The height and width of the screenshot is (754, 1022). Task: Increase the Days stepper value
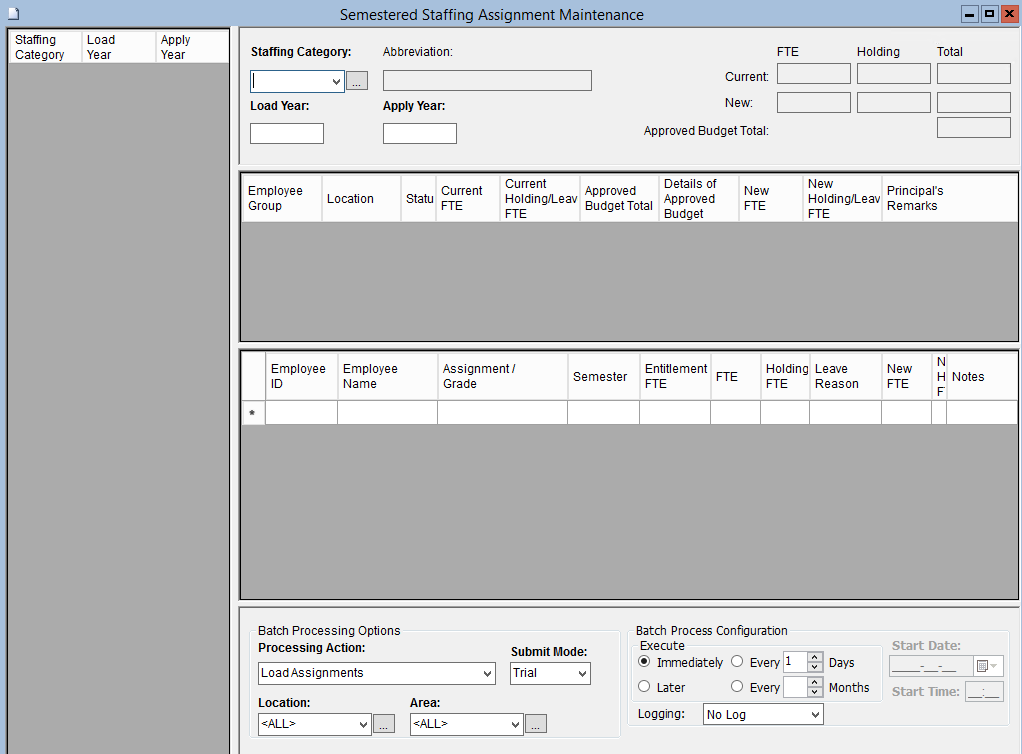pyautogui.click(x=815, y=657)
